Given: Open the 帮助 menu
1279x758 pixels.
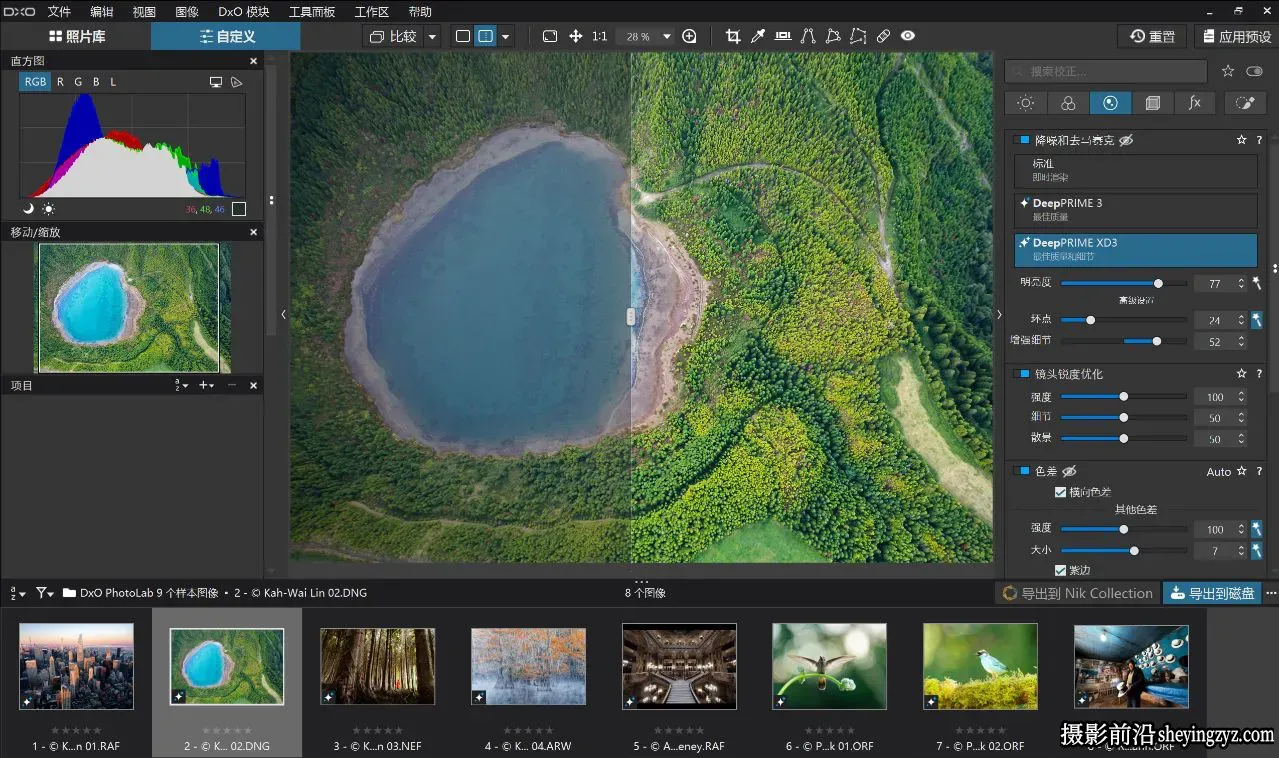Looking at the screenshot, I should click(420, 12).
